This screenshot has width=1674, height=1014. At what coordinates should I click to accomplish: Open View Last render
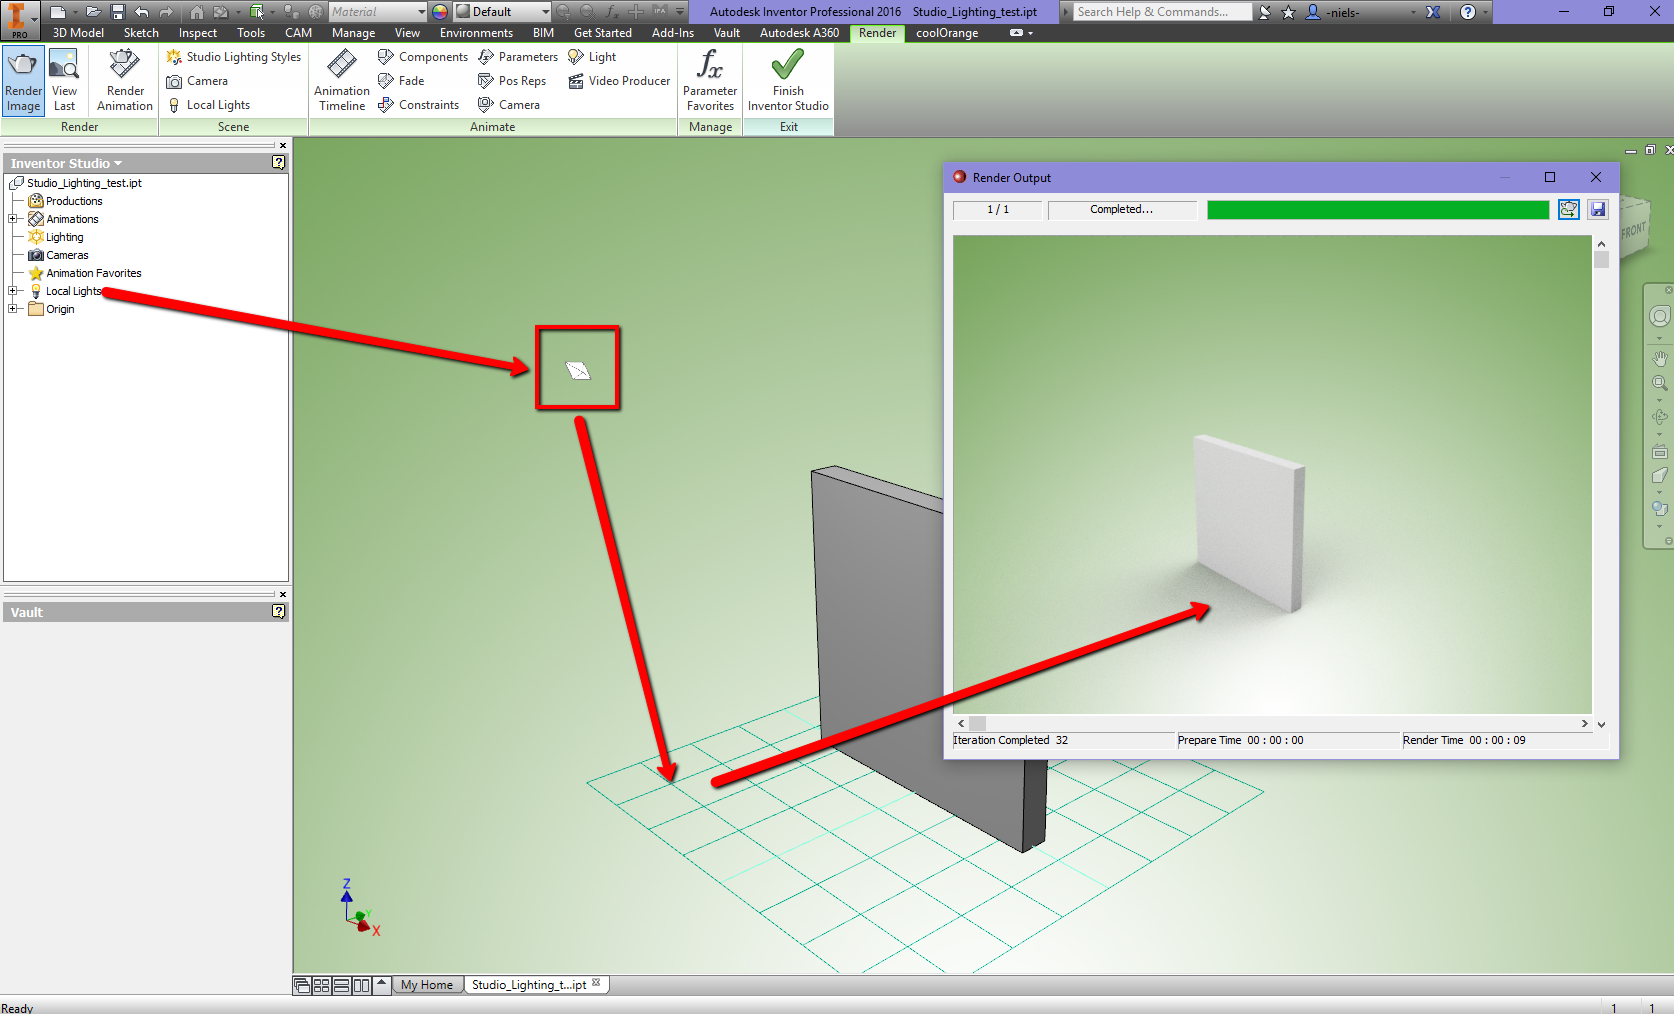pos(64,81)
